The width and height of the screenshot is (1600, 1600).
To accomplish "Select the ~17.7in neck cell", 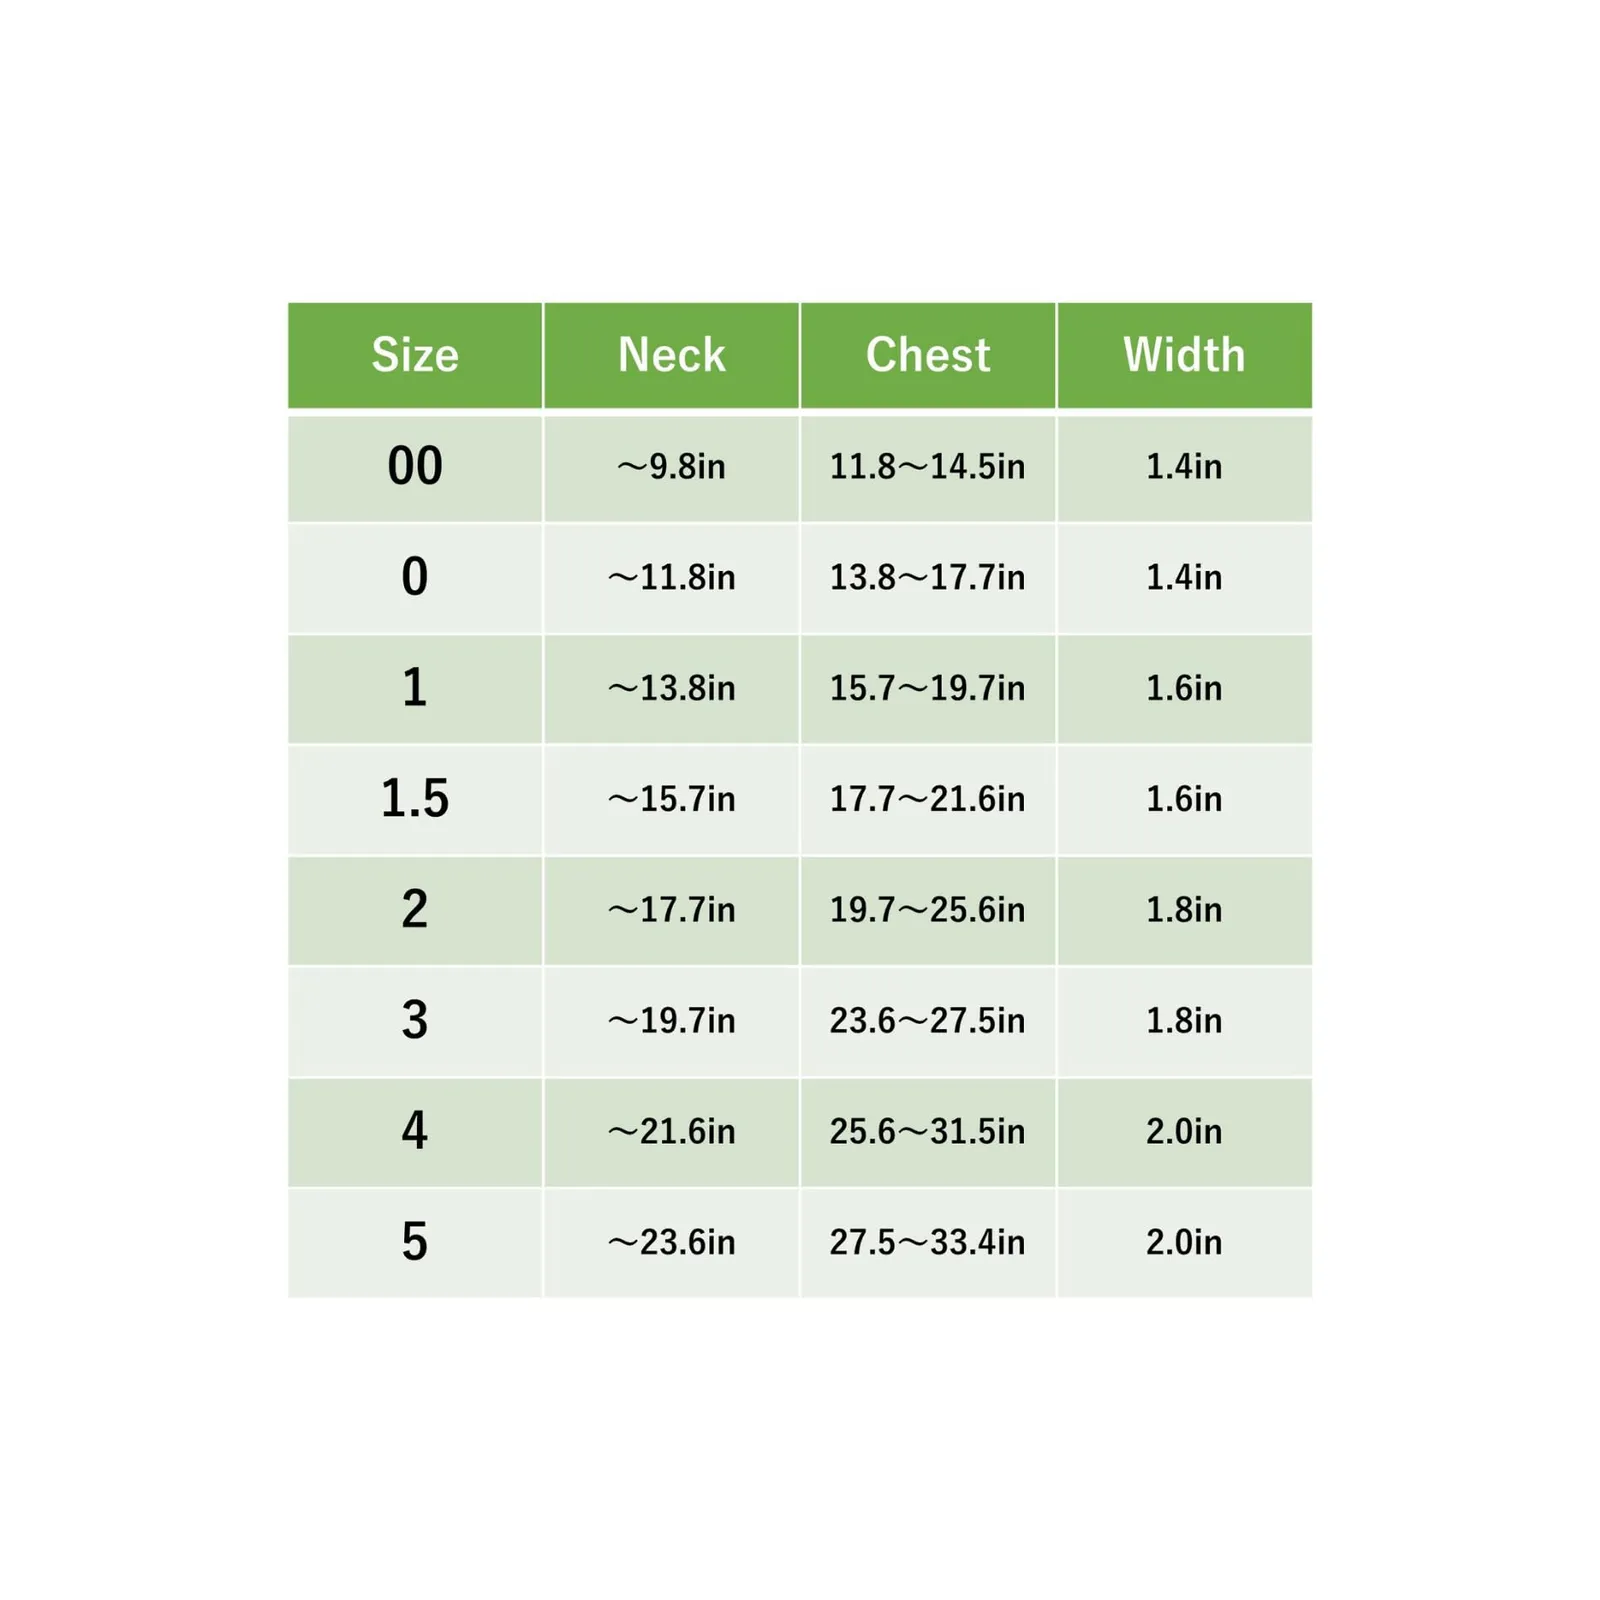I will click(x=671, y=910).
